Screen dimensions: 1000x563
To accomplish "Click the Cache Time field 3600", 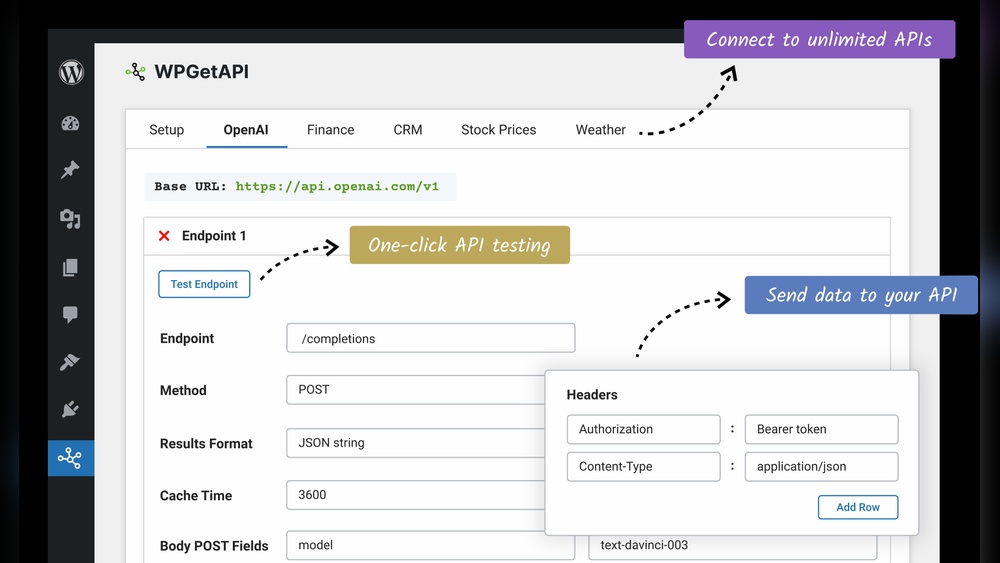I will coord(415,495).
